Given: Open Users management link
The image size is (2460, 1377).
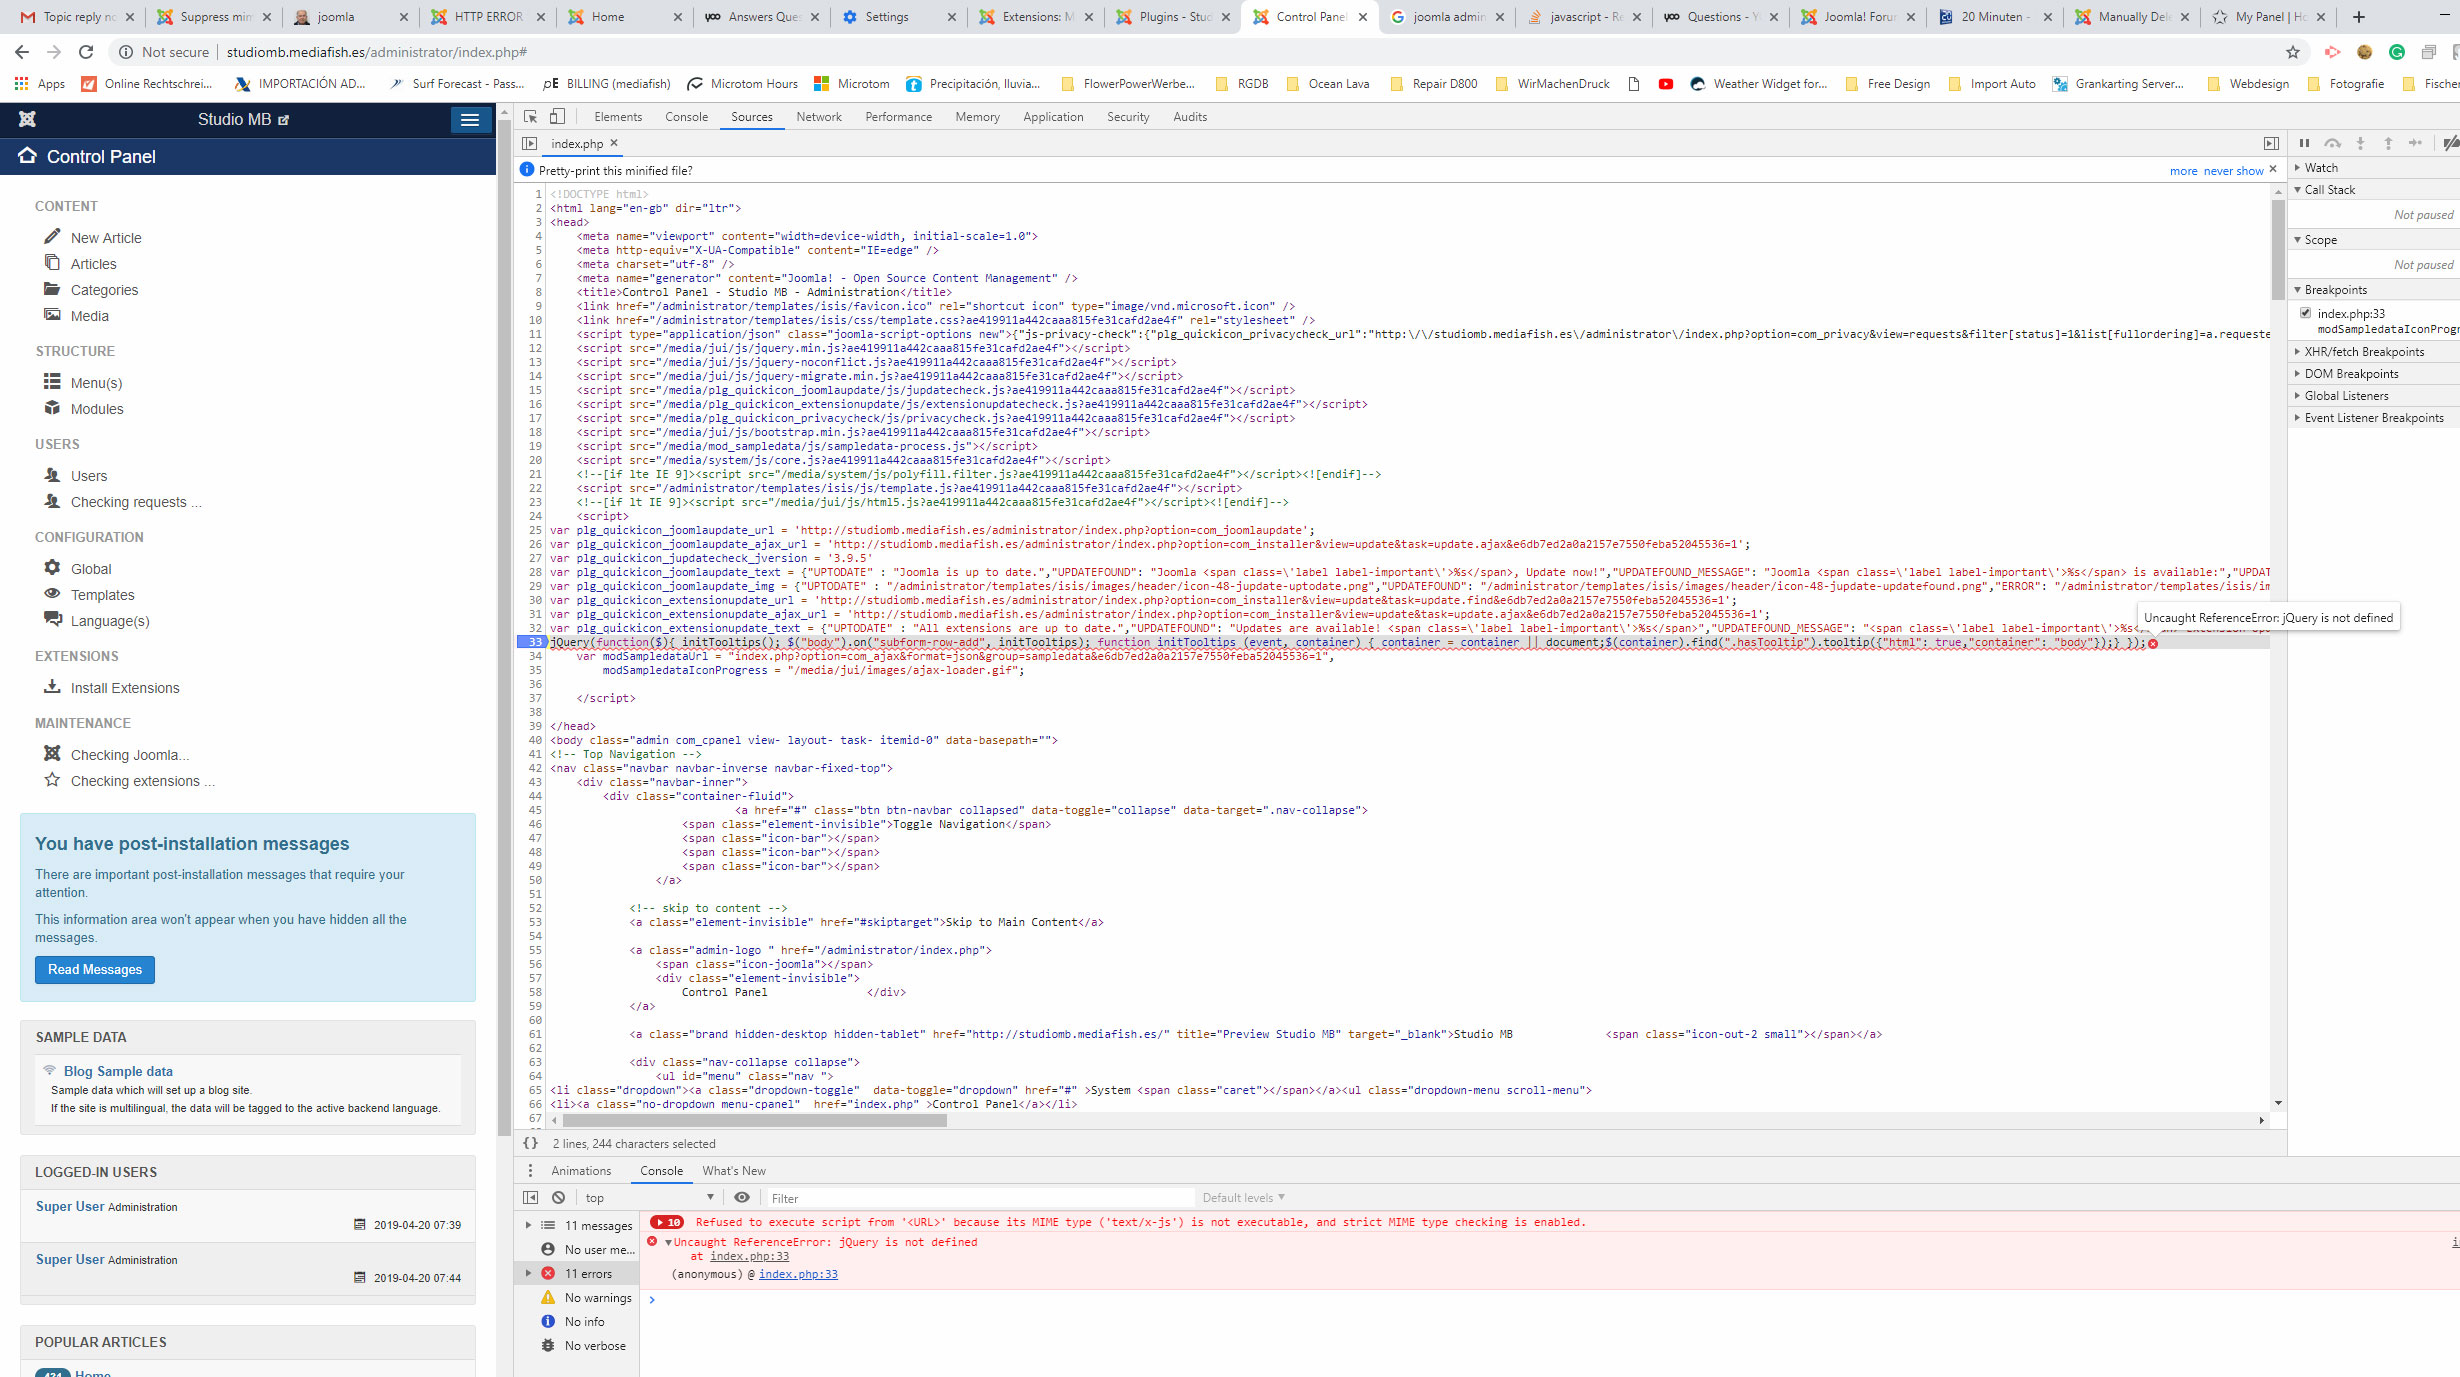Looking at the screenshot, I should point(89,476).
